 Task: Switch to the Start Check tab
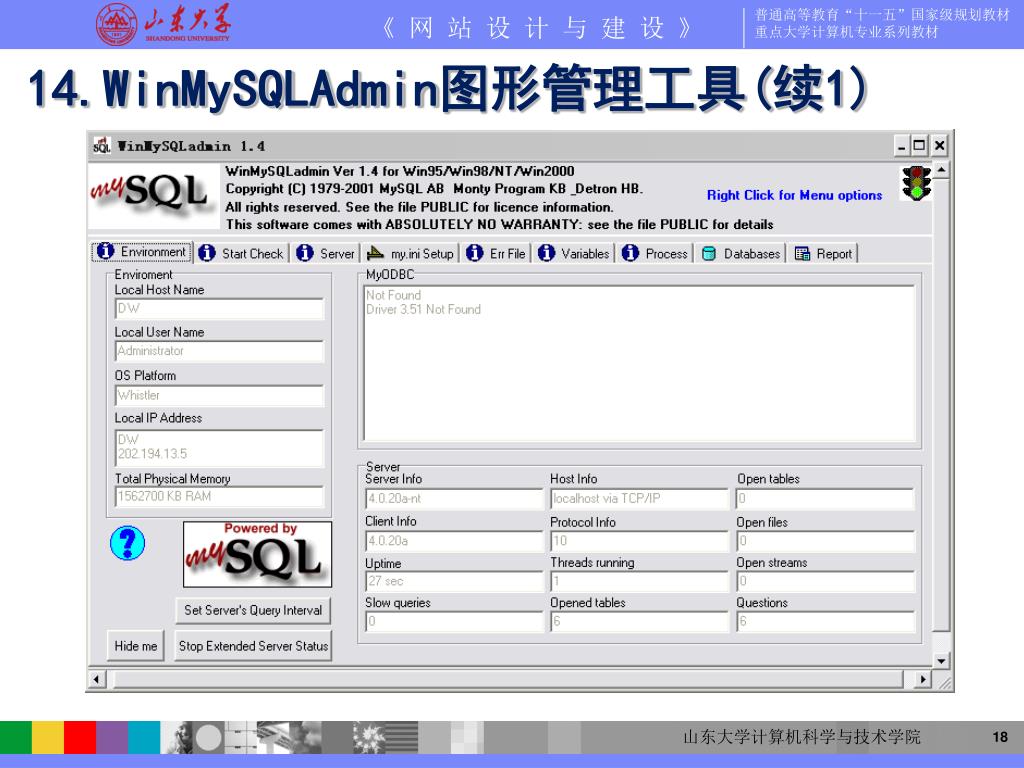coord(241,253)
